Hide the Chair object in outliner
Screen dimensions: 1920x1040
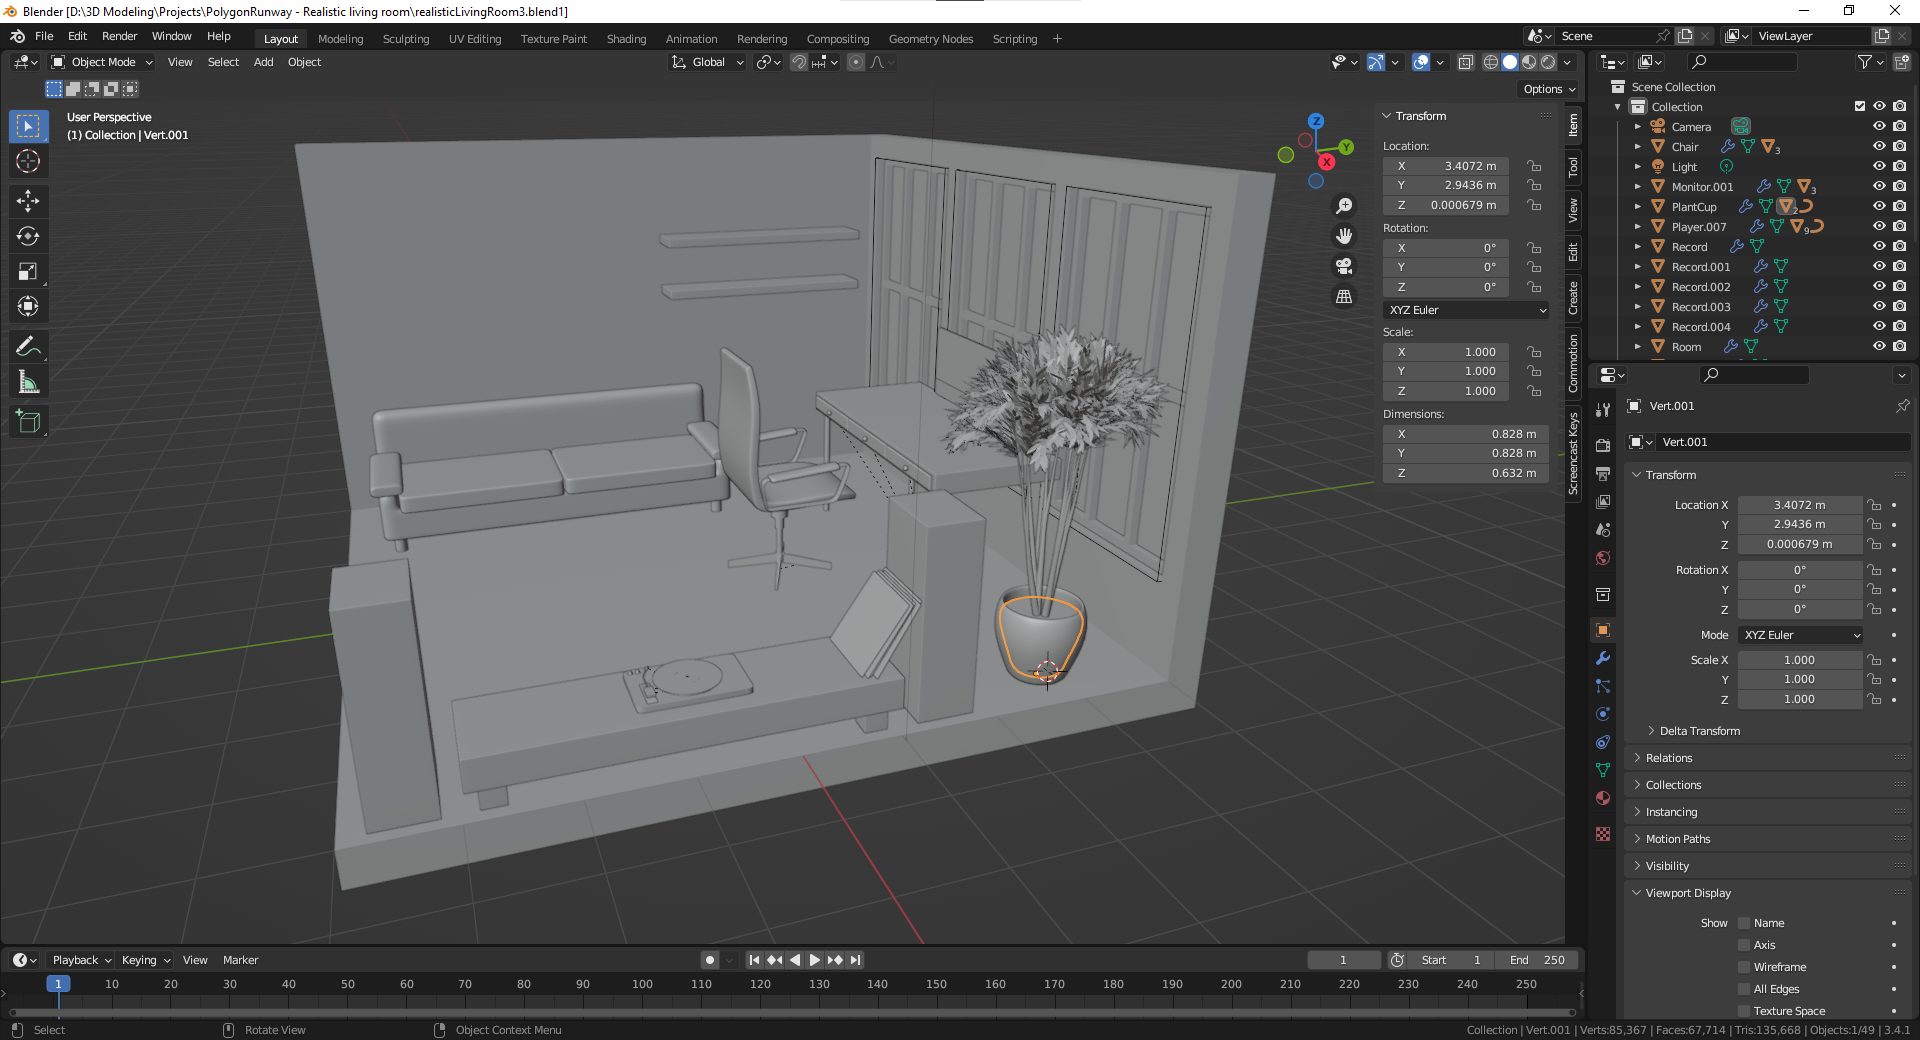1879,147
